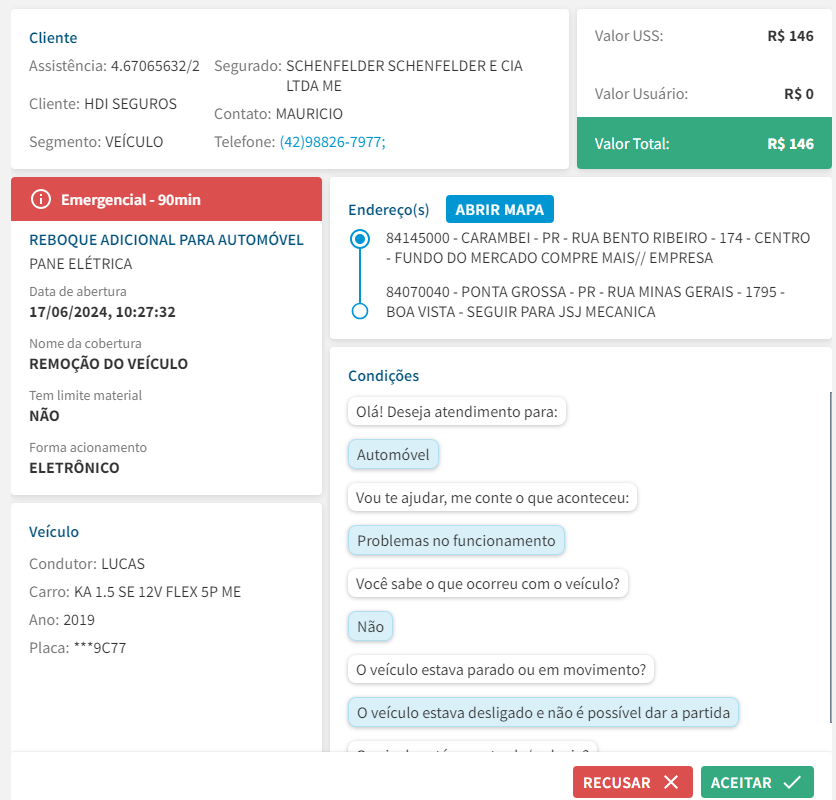The image size is (836, 800).
Task: Select the destination address marker for Ponta Grossa
Action: tap(360, 312)
